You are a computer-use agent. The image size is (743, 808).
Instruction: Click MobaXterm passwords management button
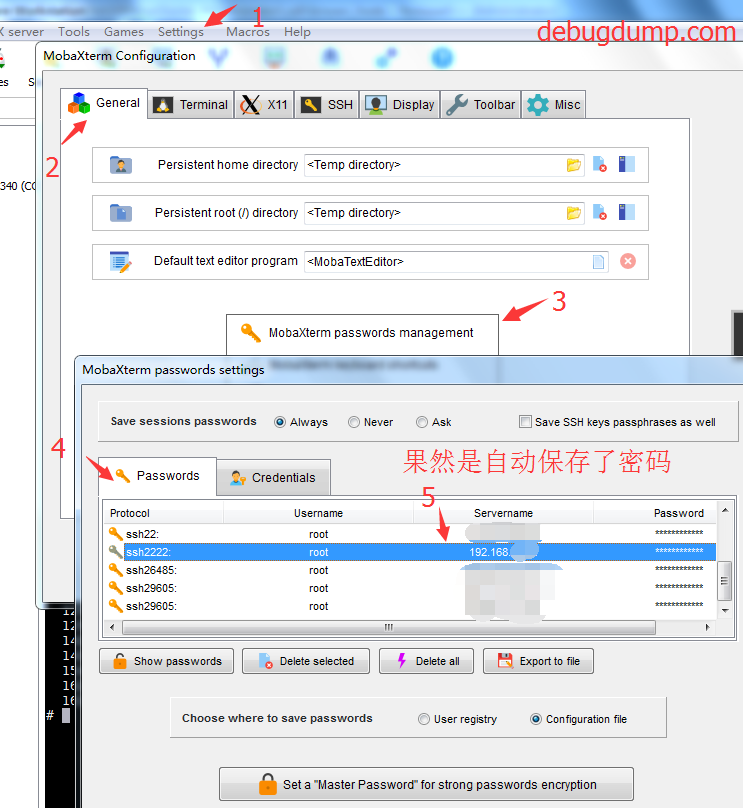362,333
